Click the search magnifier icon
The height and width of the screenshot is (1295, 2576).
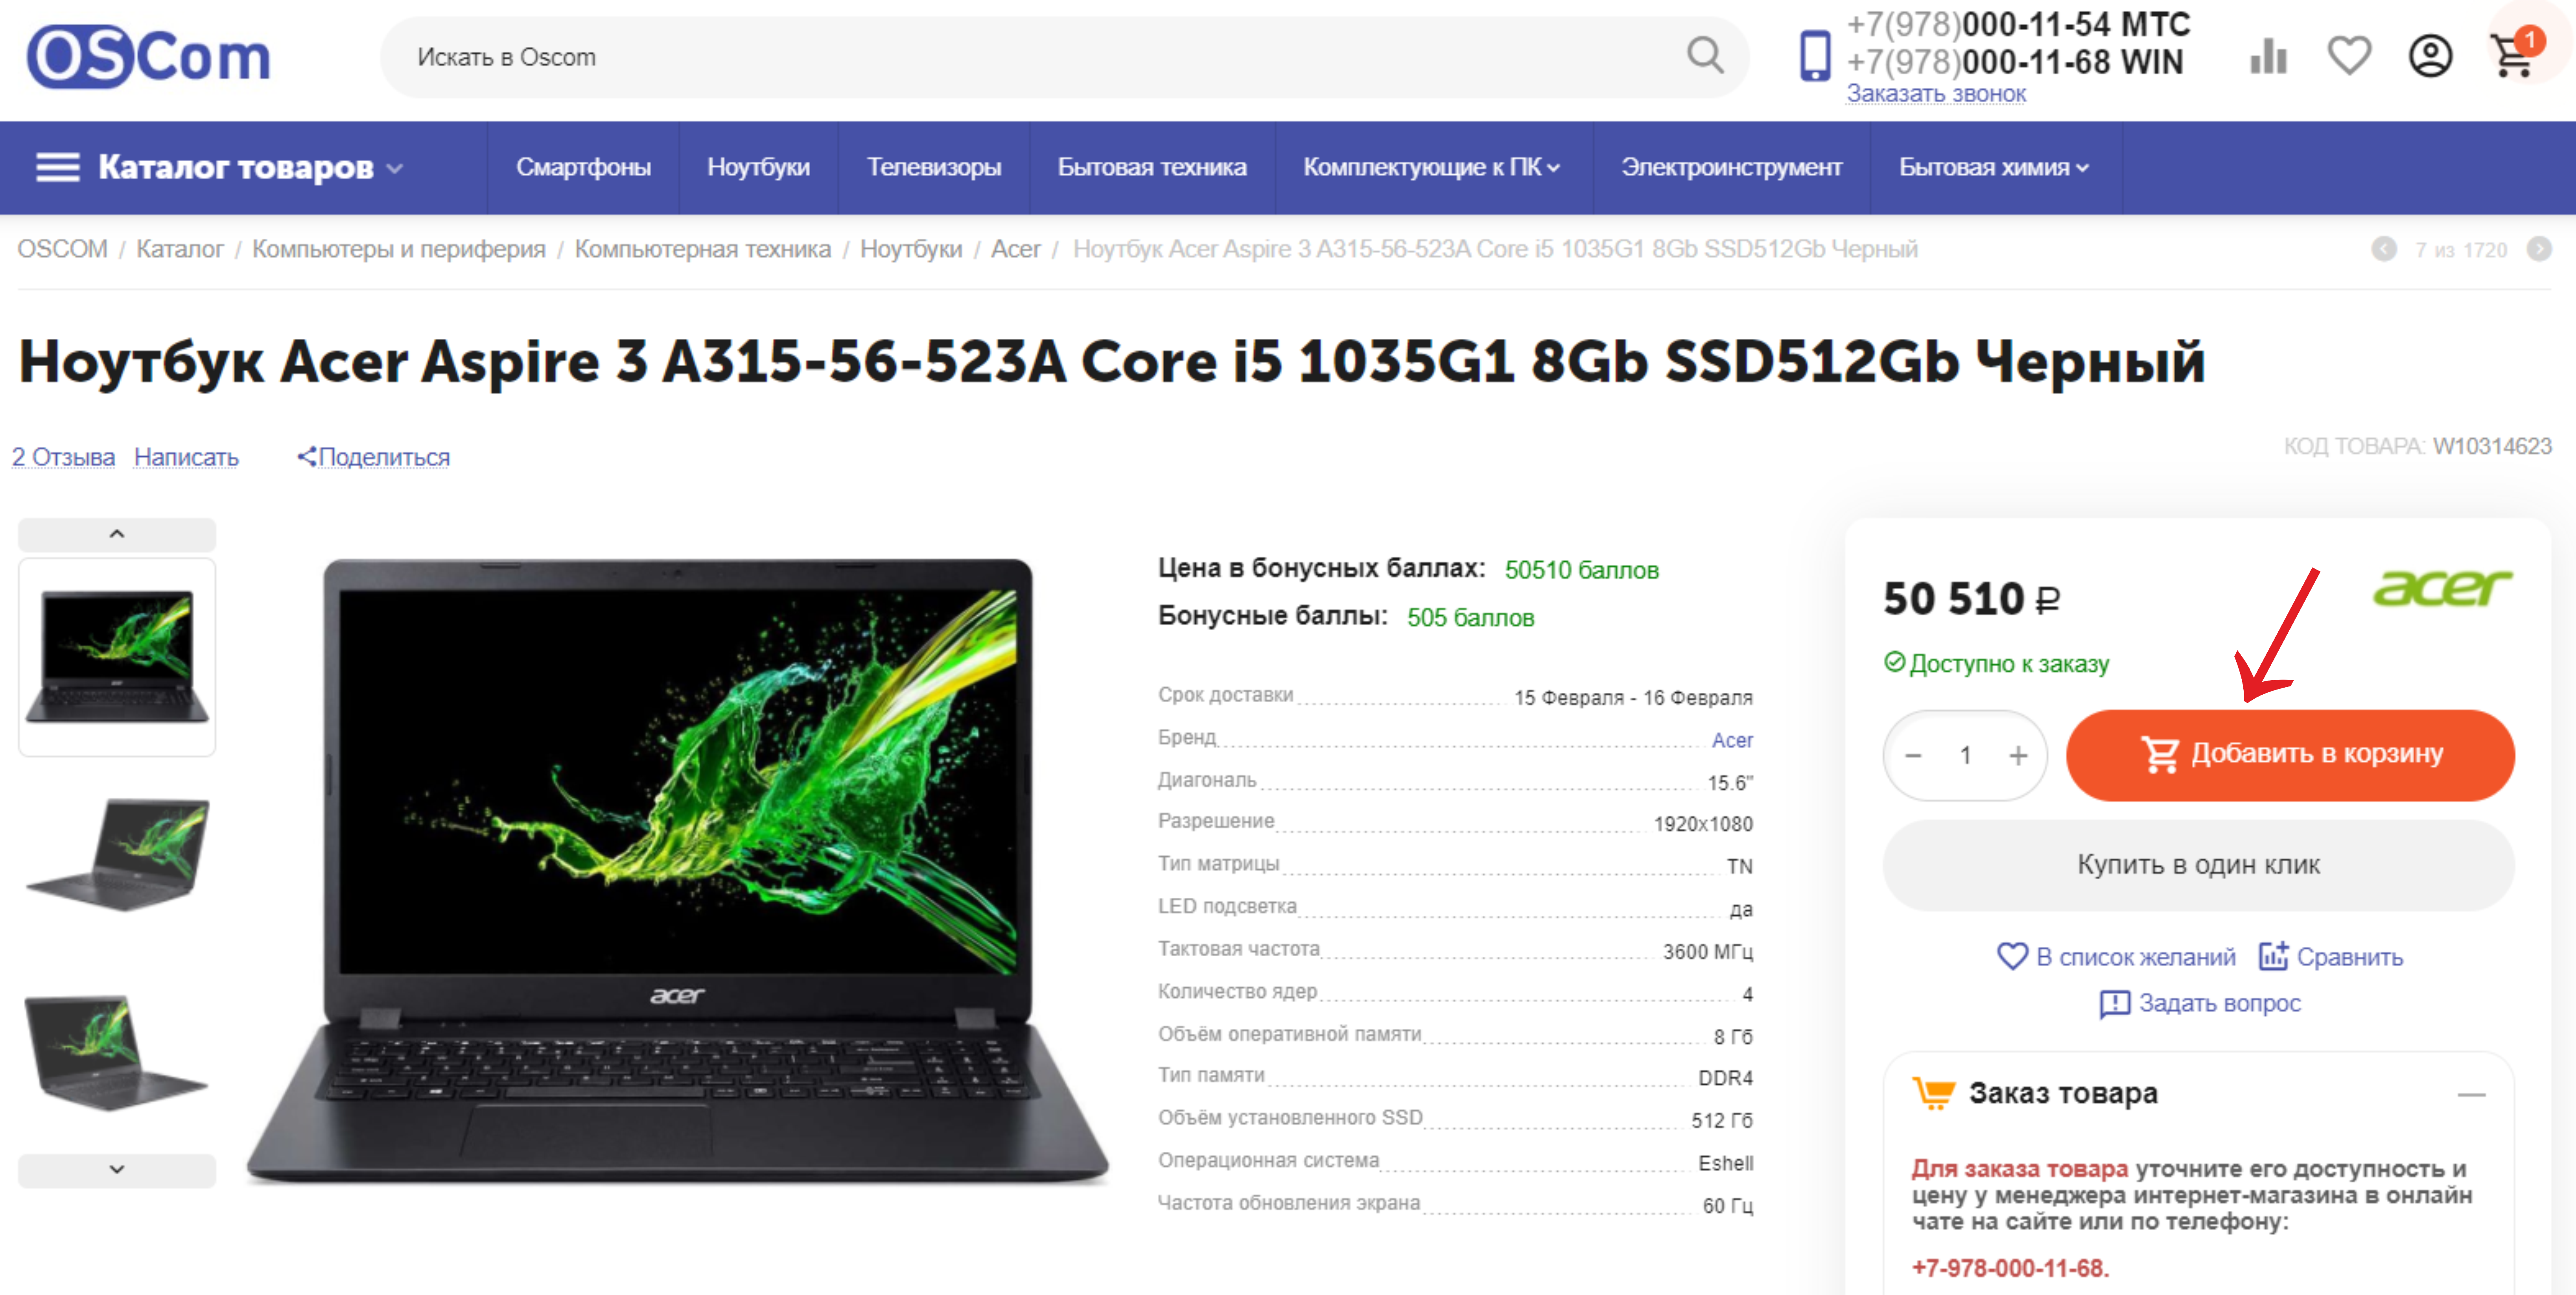[1705, 56]
